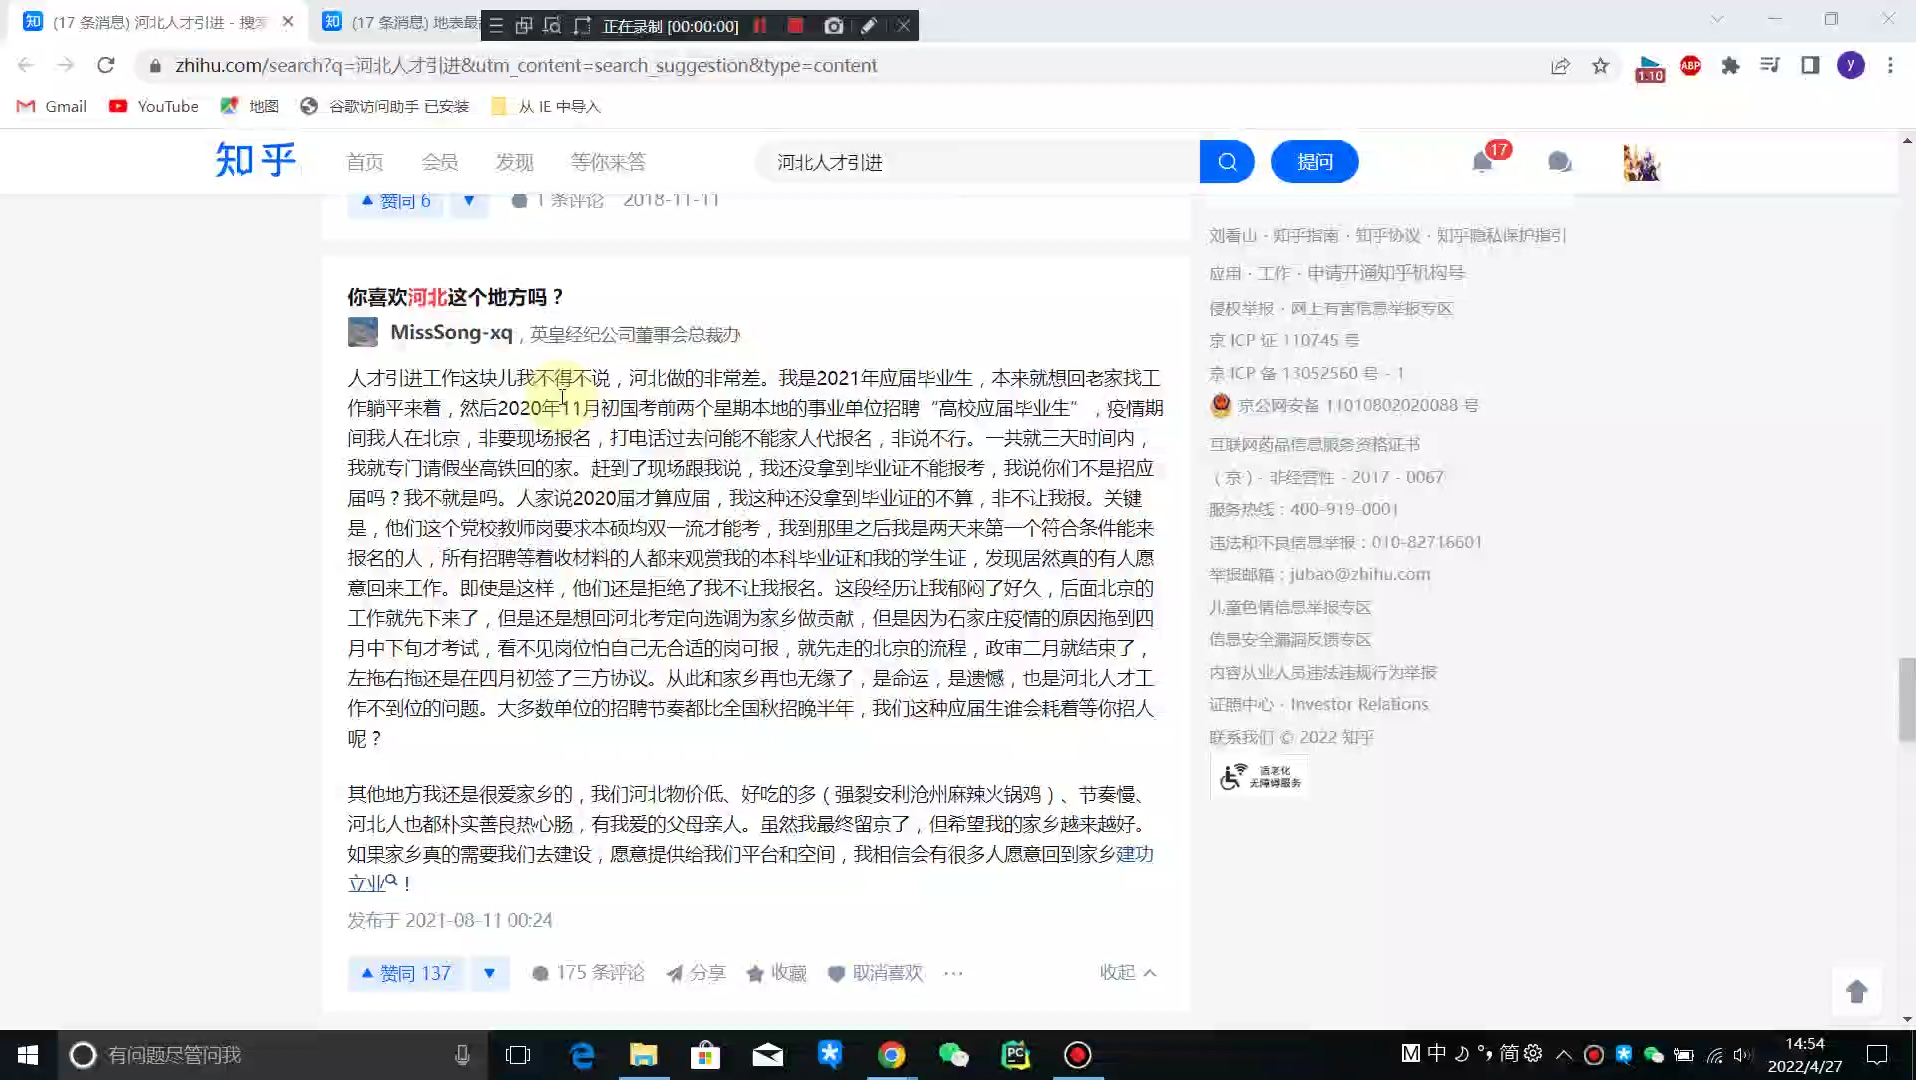Click the 建功立业 search keyword link
The width and height of the screenshot is (1916, 1080).
[x=1134, y=854]
